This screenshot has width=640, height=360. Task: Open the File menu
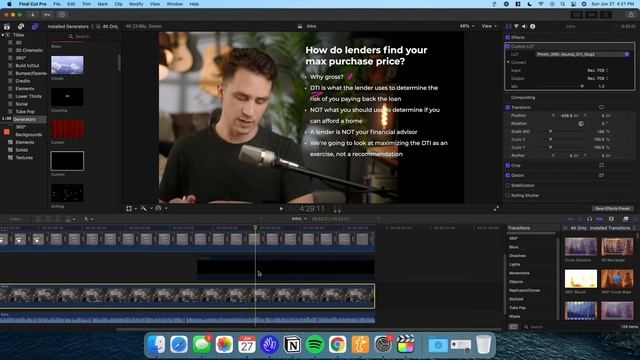pyautogui.click(x=57, y=4)
